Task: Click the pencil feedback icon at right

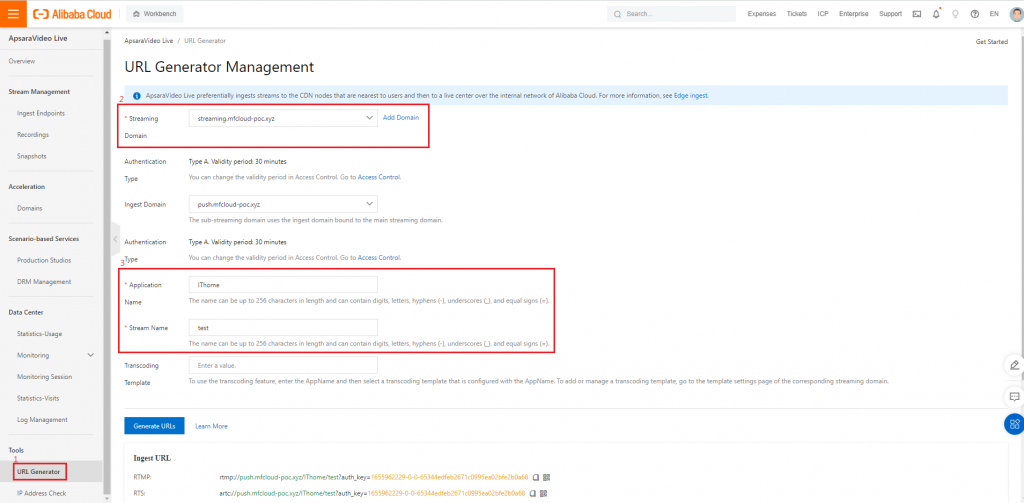Action: tap(1014, 365)
